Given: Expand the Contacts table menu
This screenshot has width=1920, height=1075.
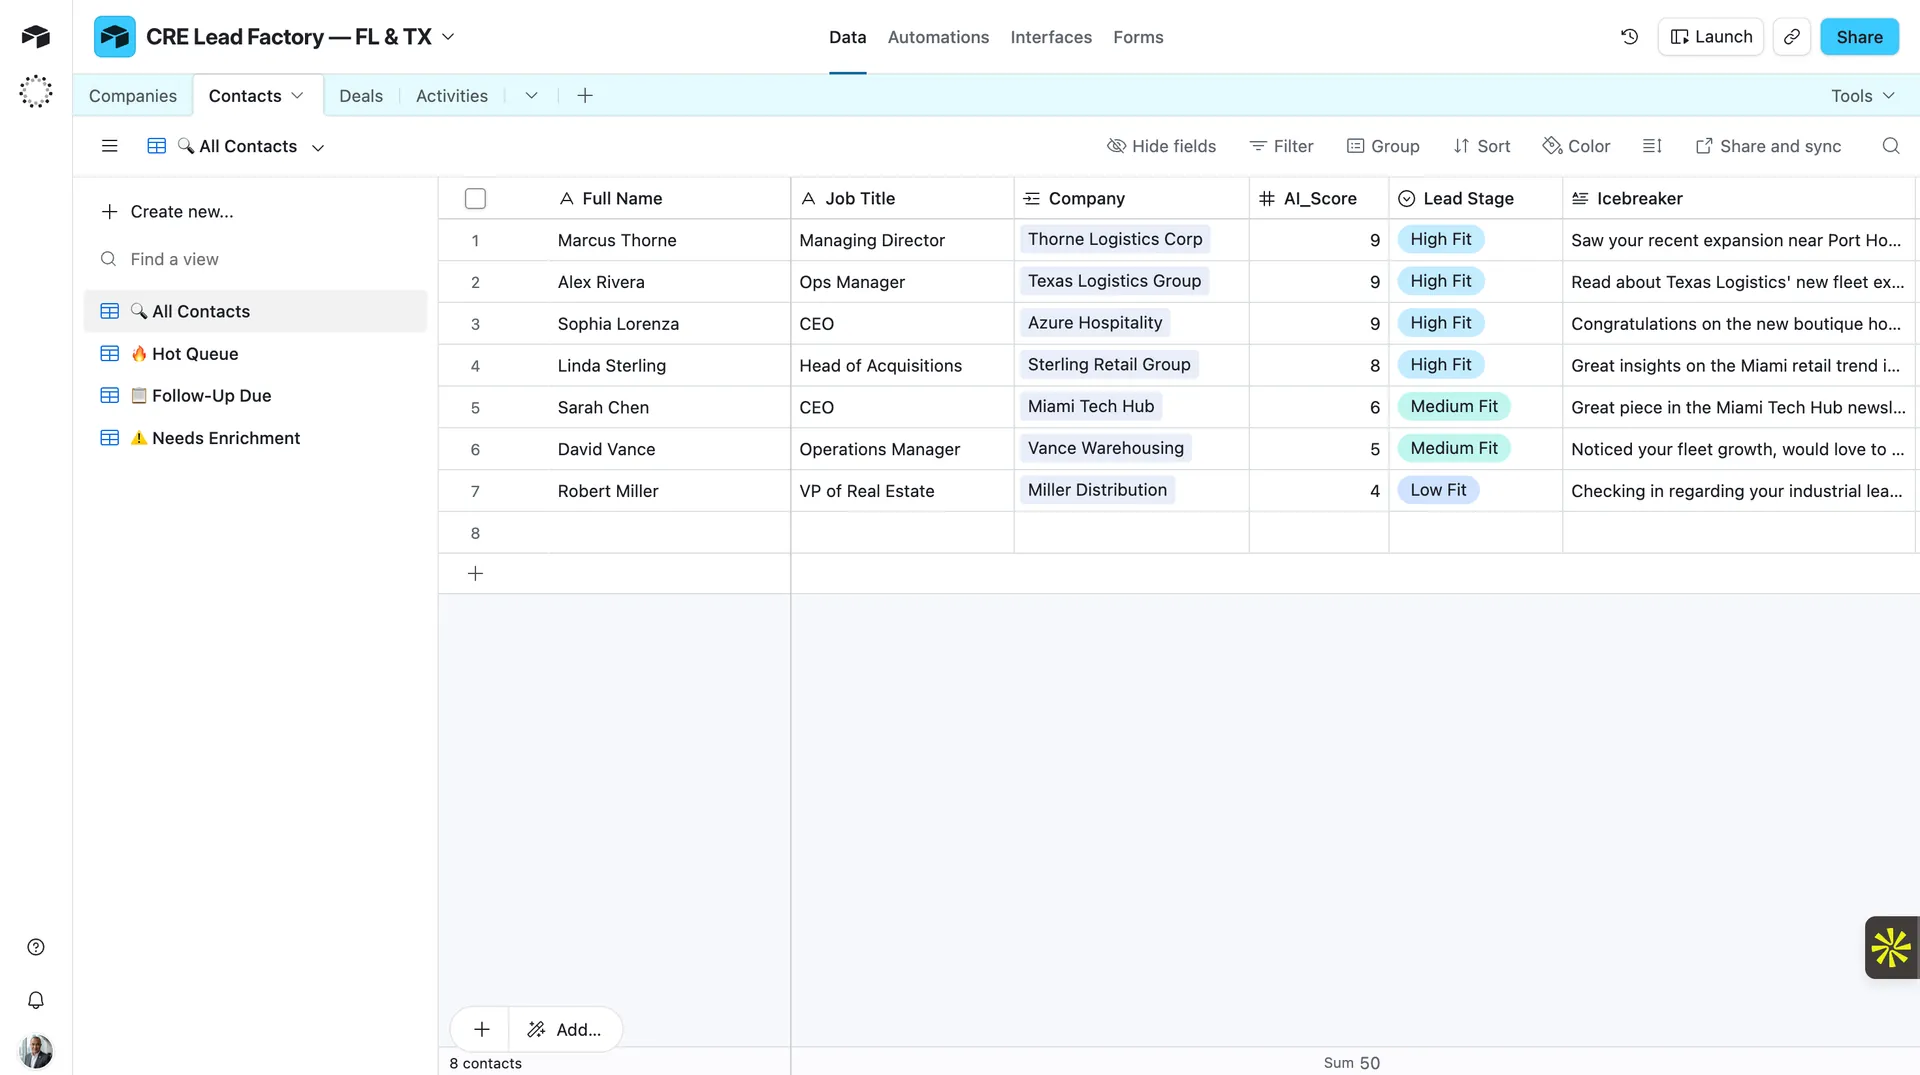Looking at the screenshot, I should (x=297, y=95).
